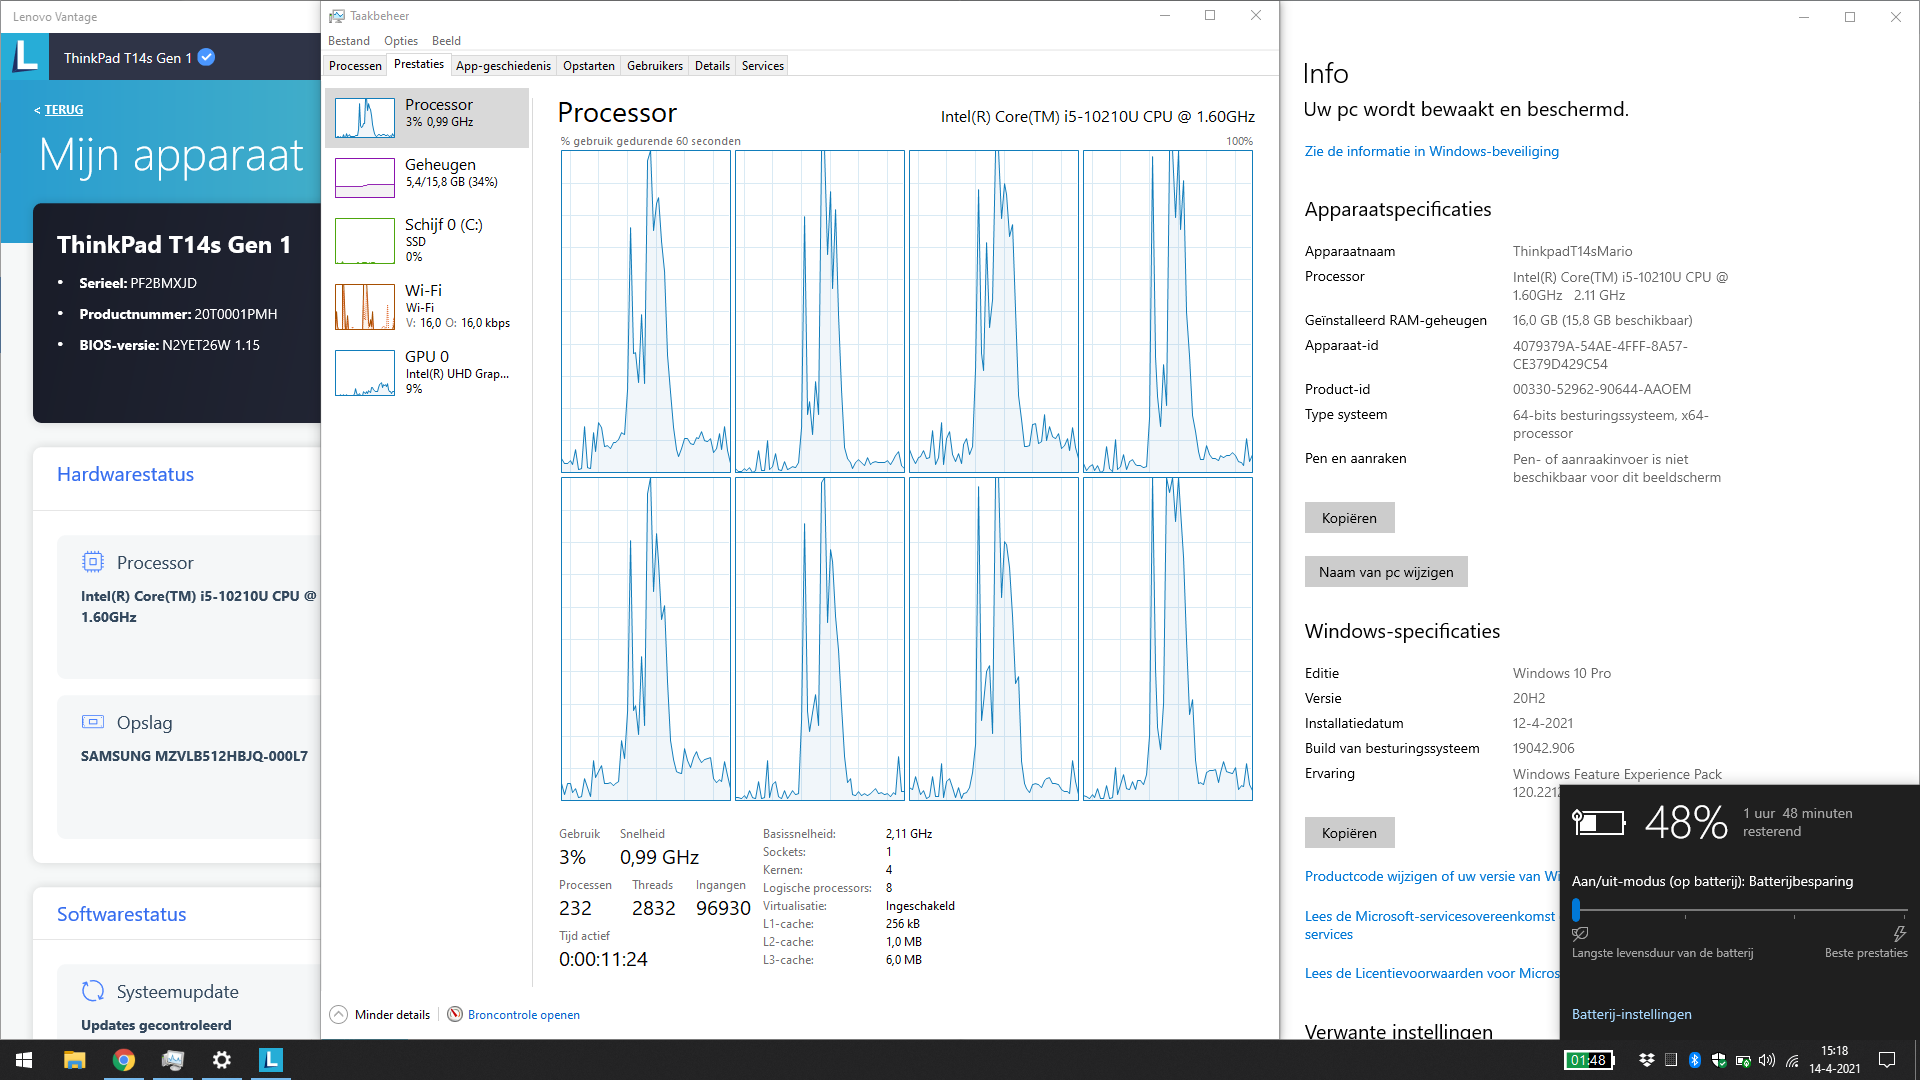Open the Windows Start menu

[x=24, y=1060]
